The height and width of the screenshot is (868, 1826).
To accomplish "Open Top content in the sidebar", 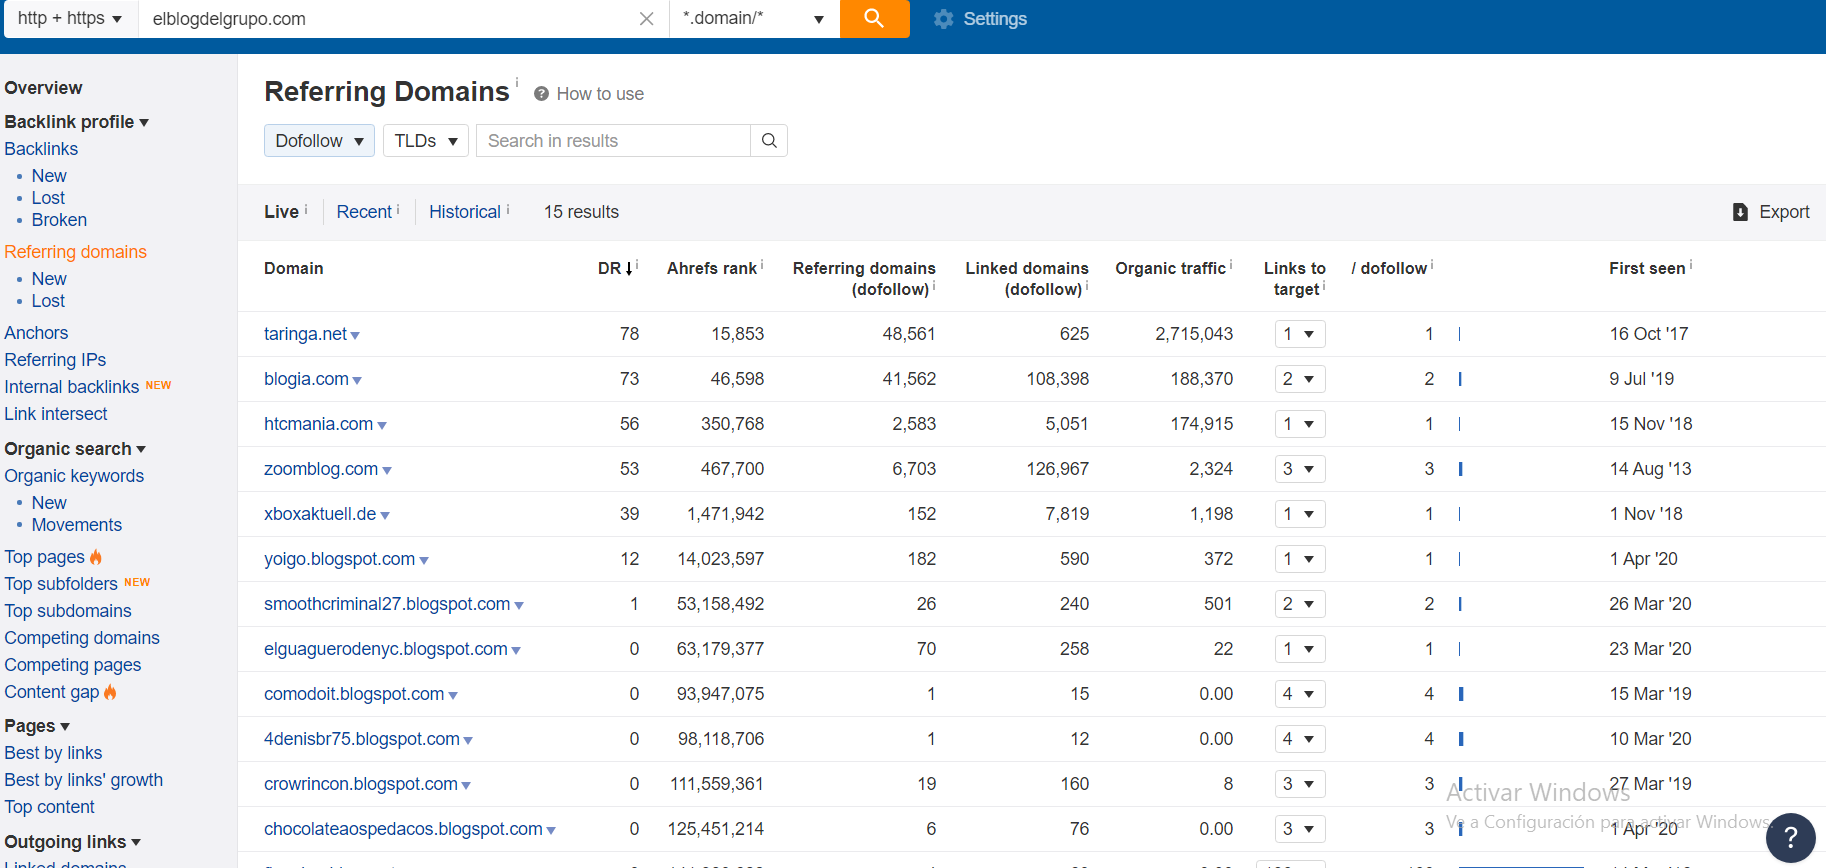I will (49, 807).
